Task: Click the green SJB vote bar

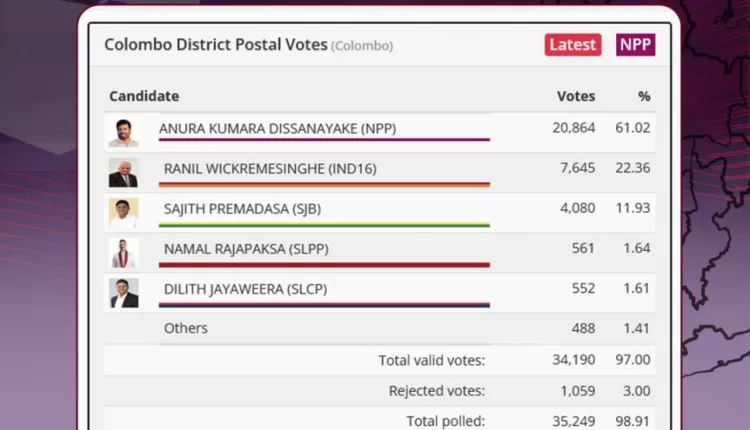Action: click(326, 225)
